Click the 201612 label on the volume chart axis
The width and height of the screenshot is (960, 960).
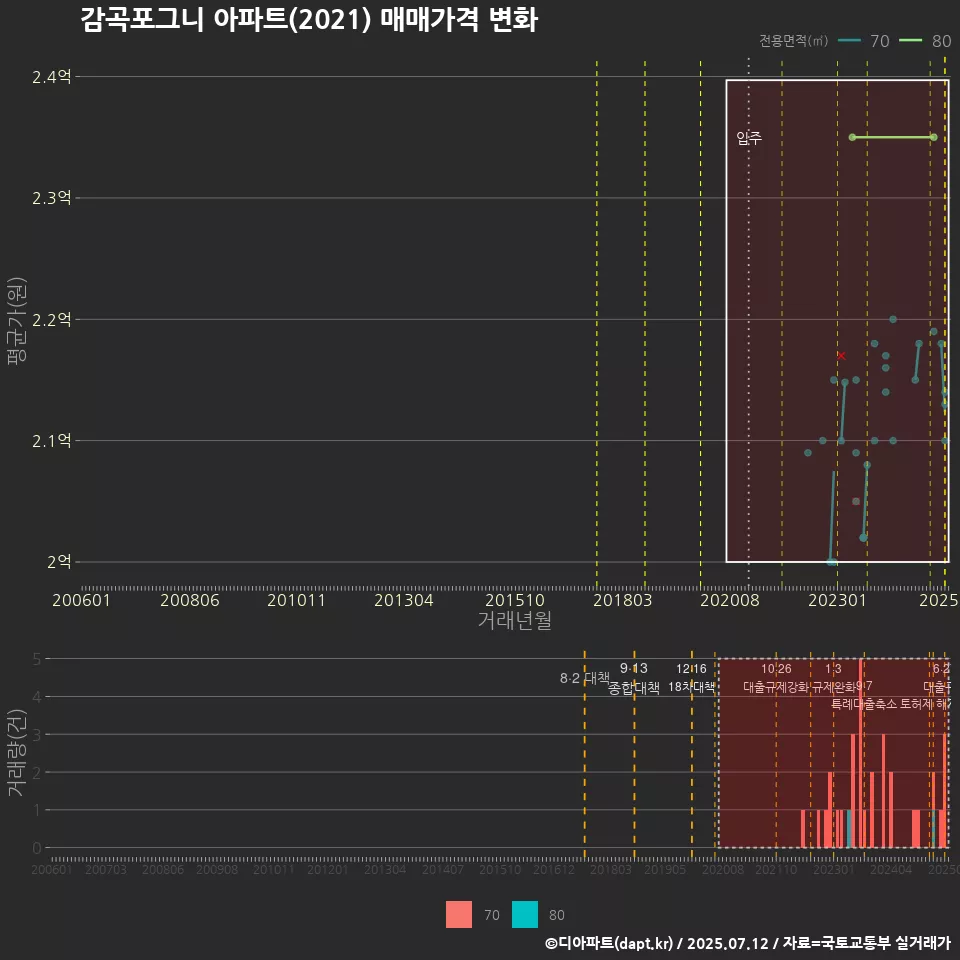click(x=554, y=869)
